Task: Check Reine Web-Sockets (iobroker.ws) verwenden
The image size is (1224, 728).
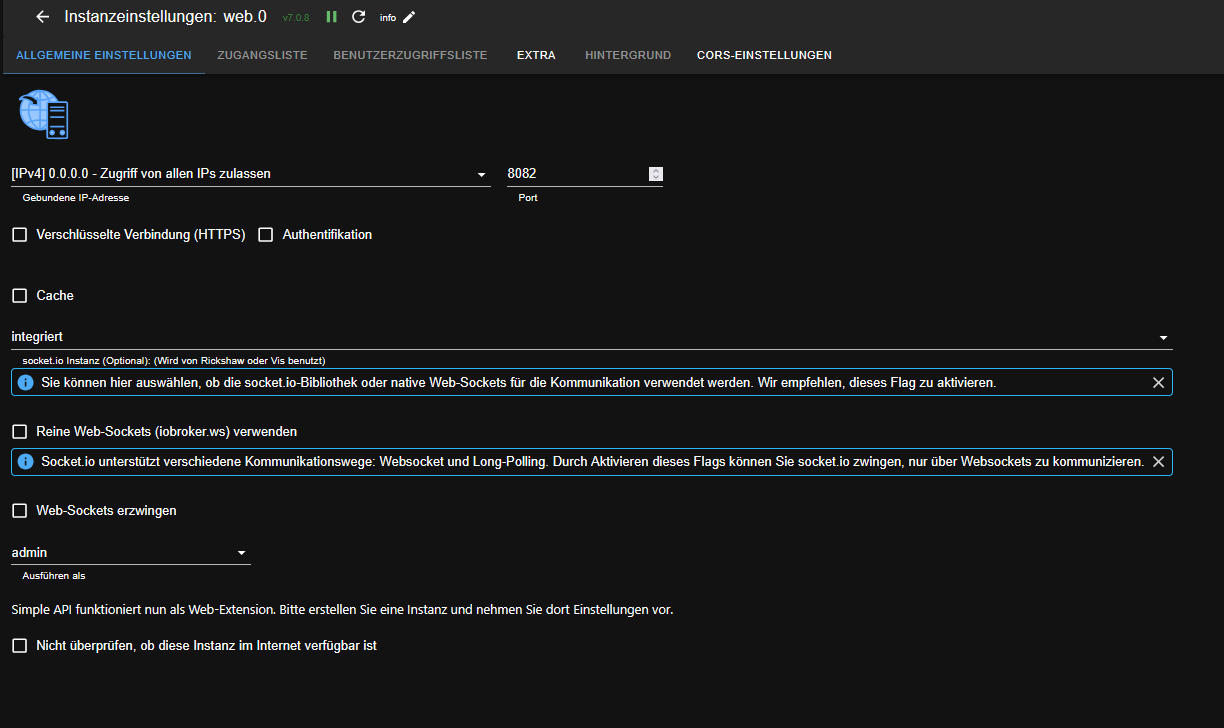Action: tap(19, 432)
